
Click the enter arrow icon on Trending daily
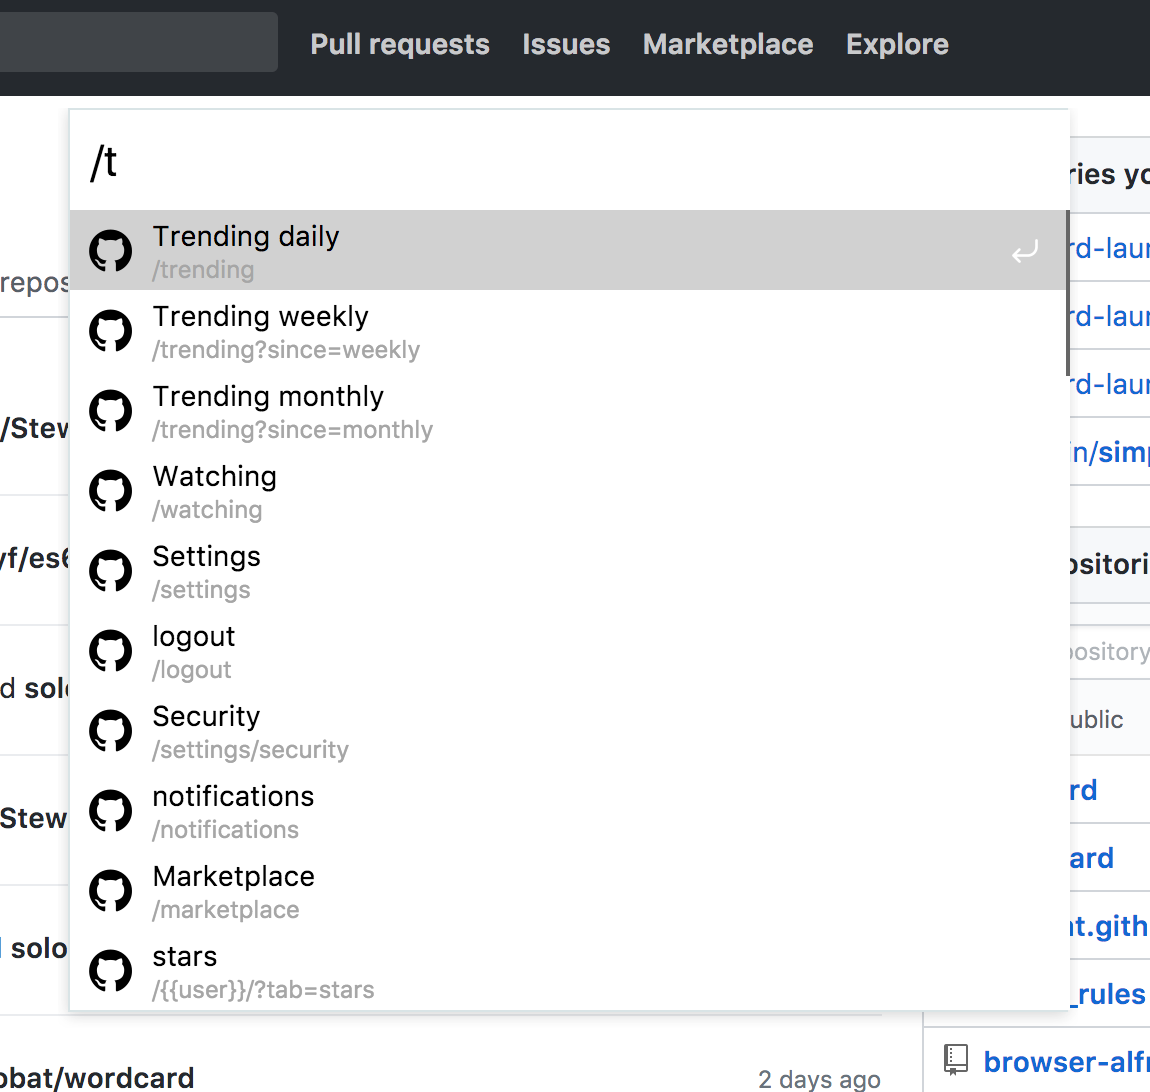pyautogui.click(x=1024, y=252)
